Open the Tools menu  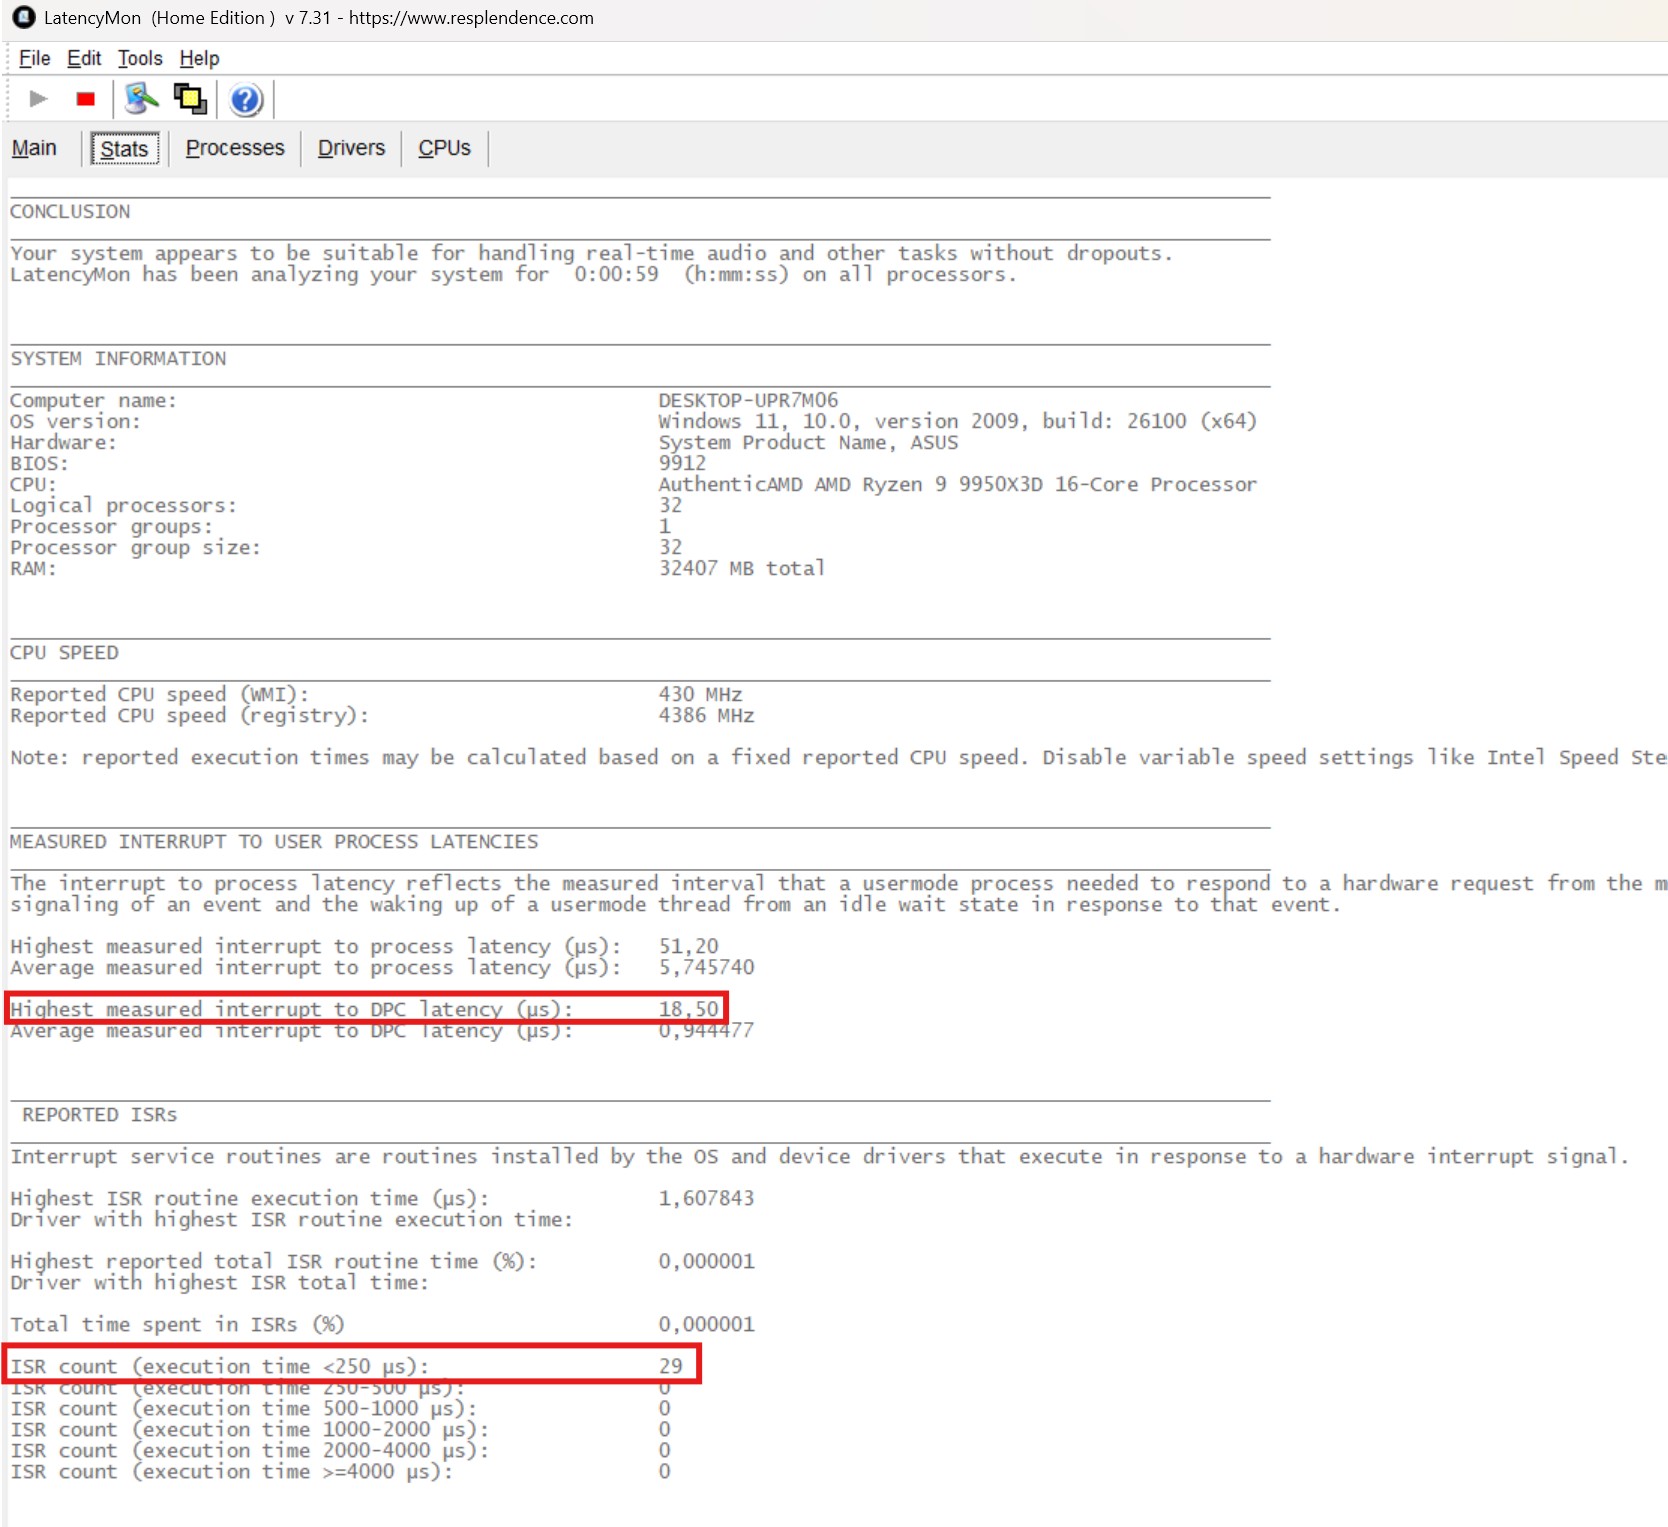point(140,58)
